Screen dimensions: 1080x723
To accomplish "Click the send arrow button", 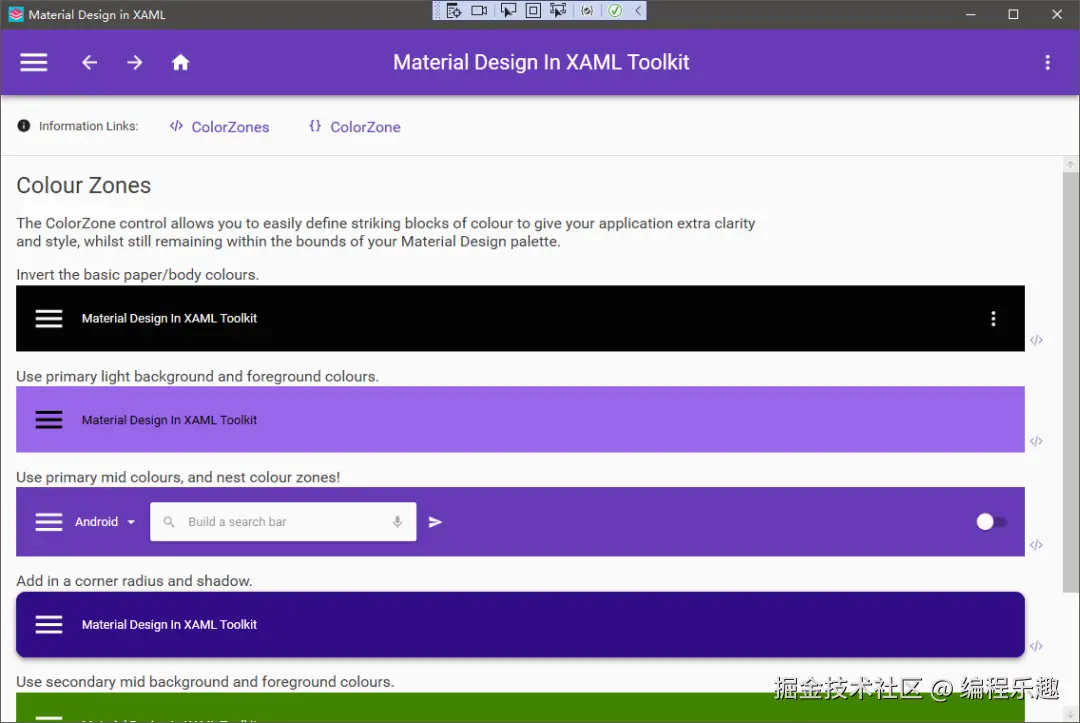I will 435,522.
